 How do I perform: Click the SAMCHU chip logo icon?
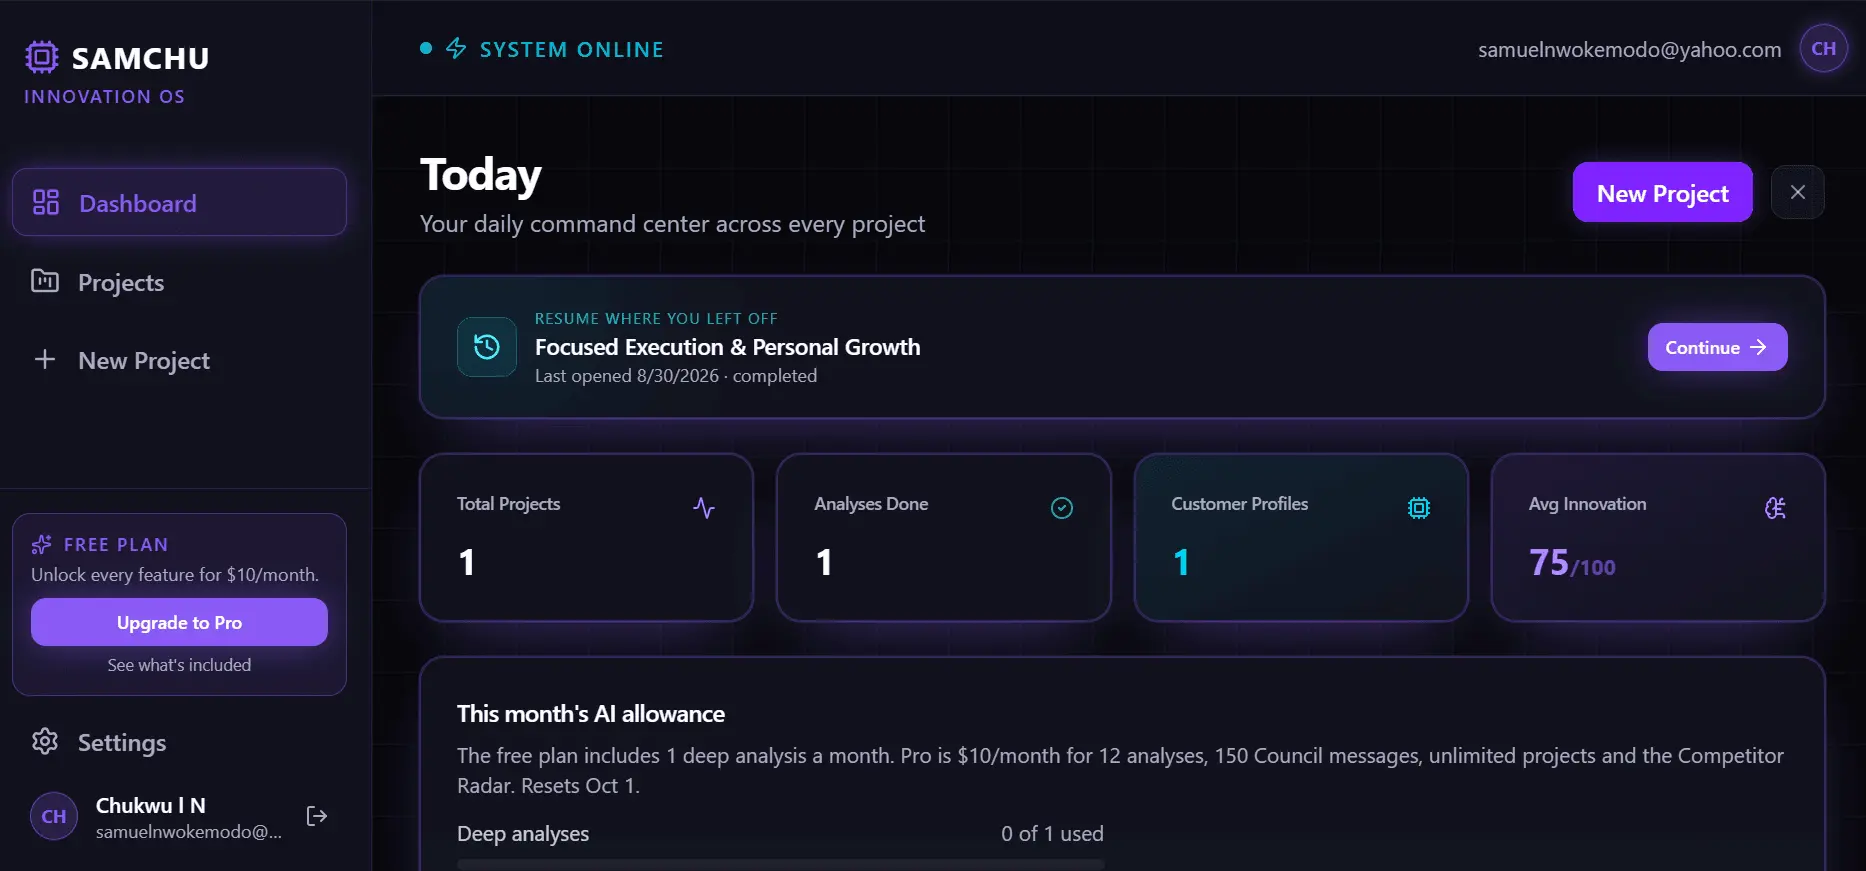coord(41,57)
